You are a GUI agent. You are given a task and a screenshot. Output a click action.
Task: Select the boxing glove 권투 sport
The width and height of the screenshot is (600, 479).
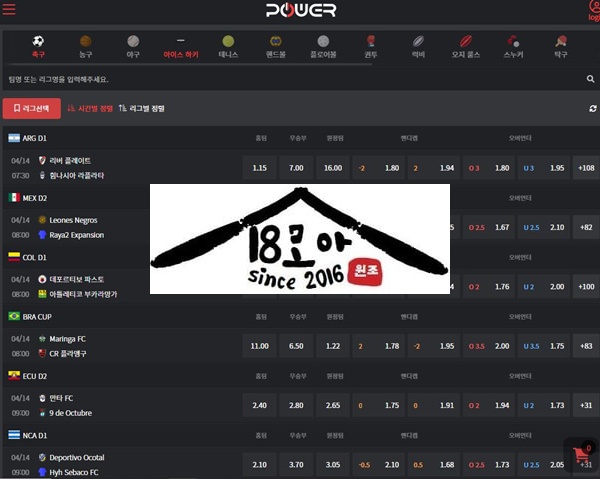[x=371, y=47]
